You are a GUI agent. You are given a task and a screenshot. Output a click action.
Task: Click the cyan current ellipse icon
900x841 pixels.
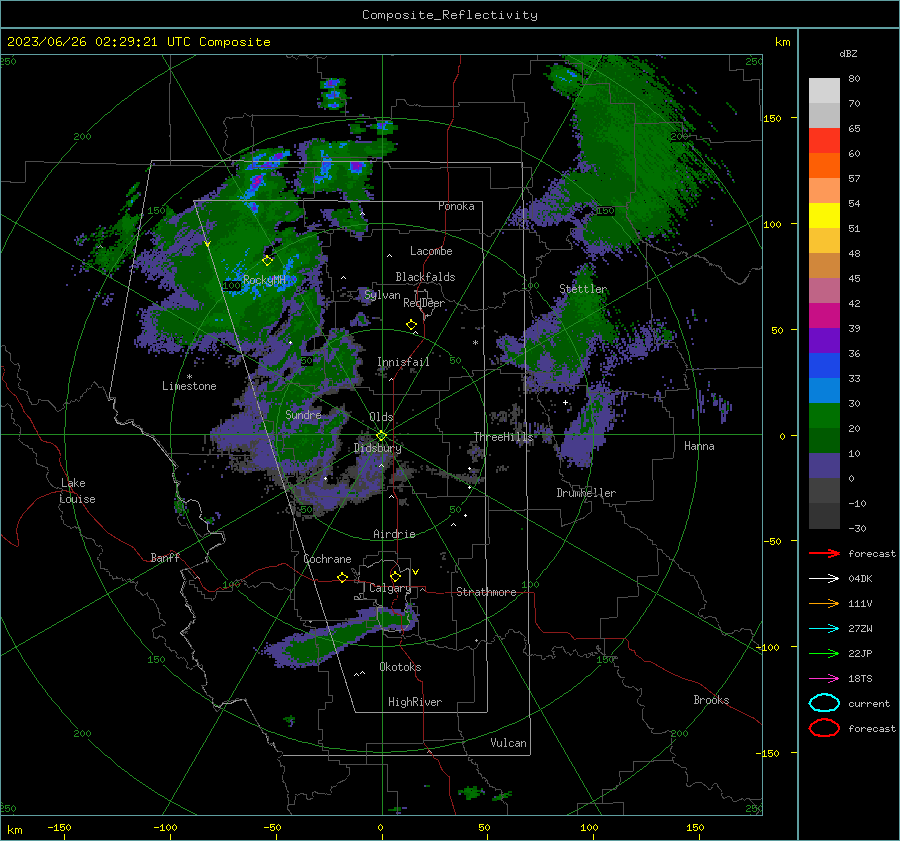coord(824,703)
